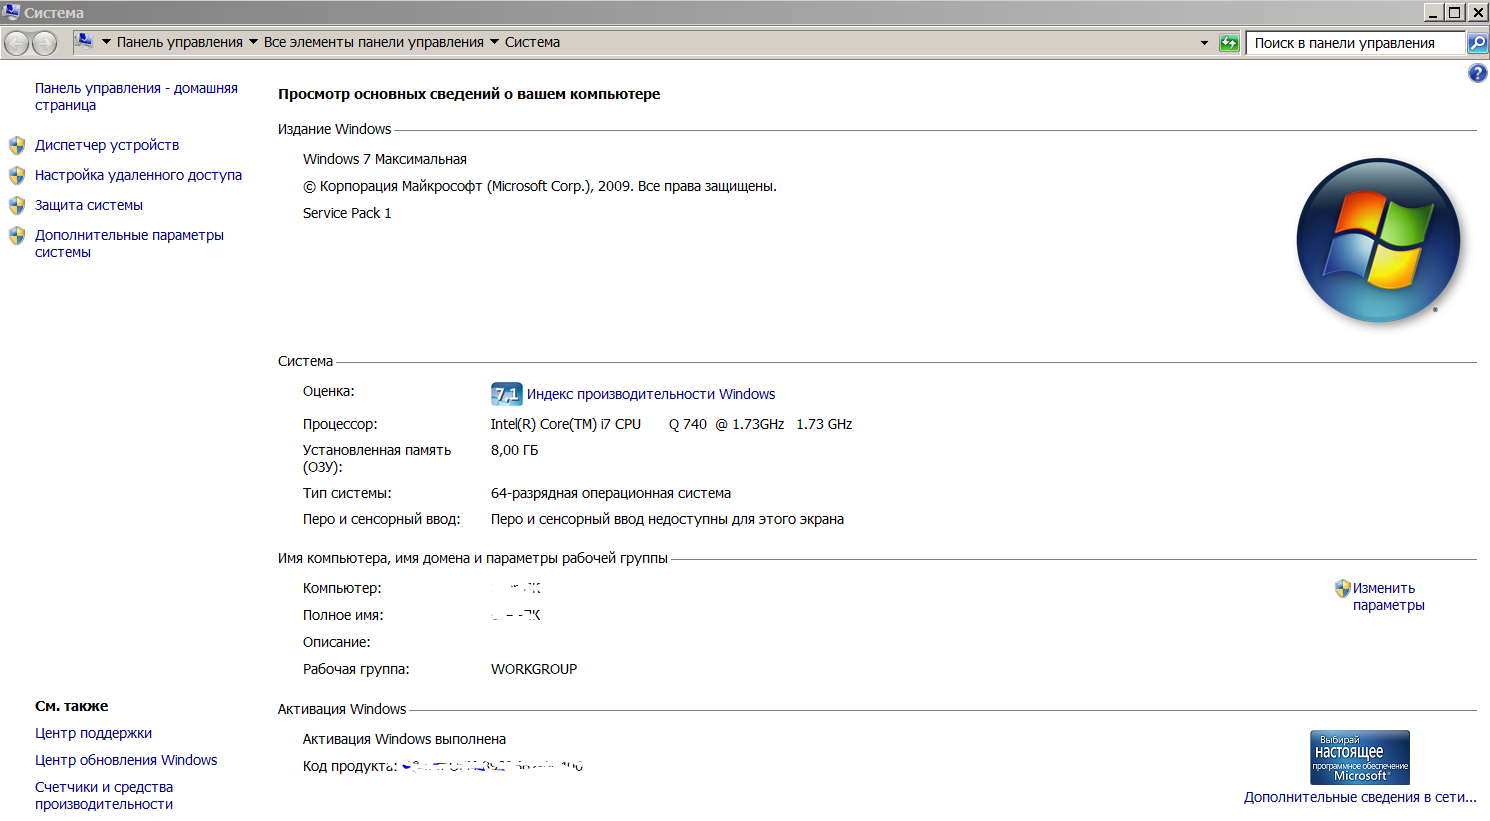Click the shield icon beside Изменить параметры

[1342, 588]
